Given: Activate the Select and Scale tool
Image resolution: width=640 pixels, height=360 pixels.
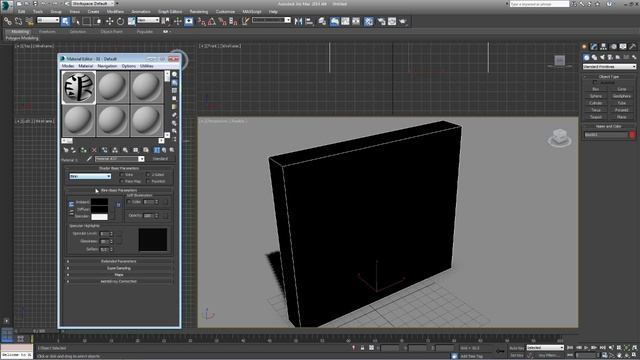Looking at the screenshot, I should click(131, 21).
